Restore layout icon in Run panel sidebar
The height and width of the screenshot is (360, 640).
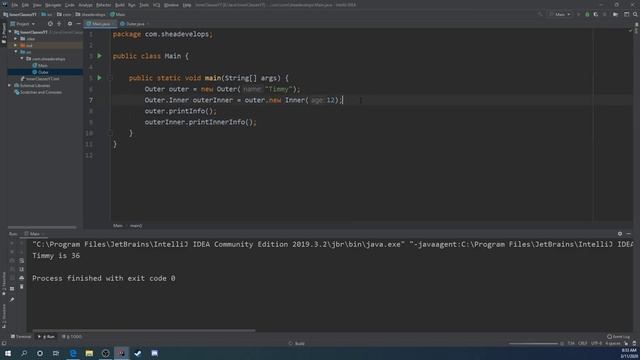12,289
